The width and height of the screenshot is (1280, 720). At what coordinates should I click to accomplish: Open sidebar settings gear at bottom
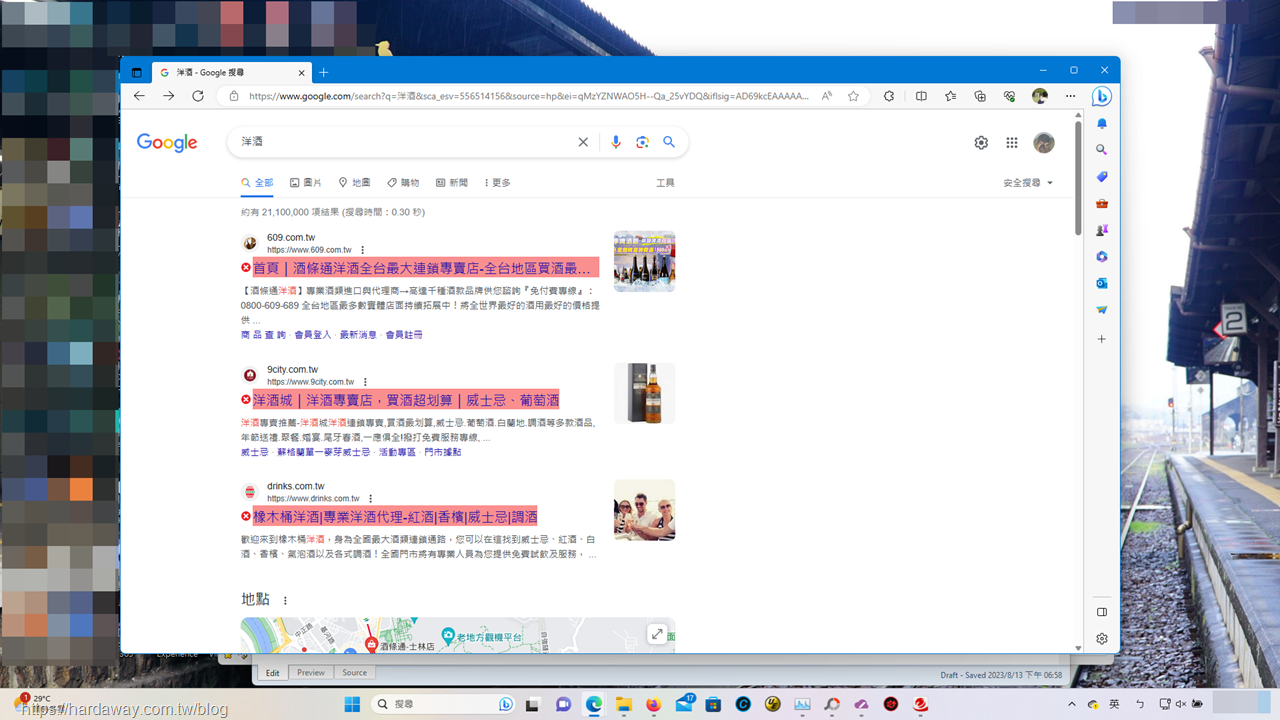tap(1102, 638)
